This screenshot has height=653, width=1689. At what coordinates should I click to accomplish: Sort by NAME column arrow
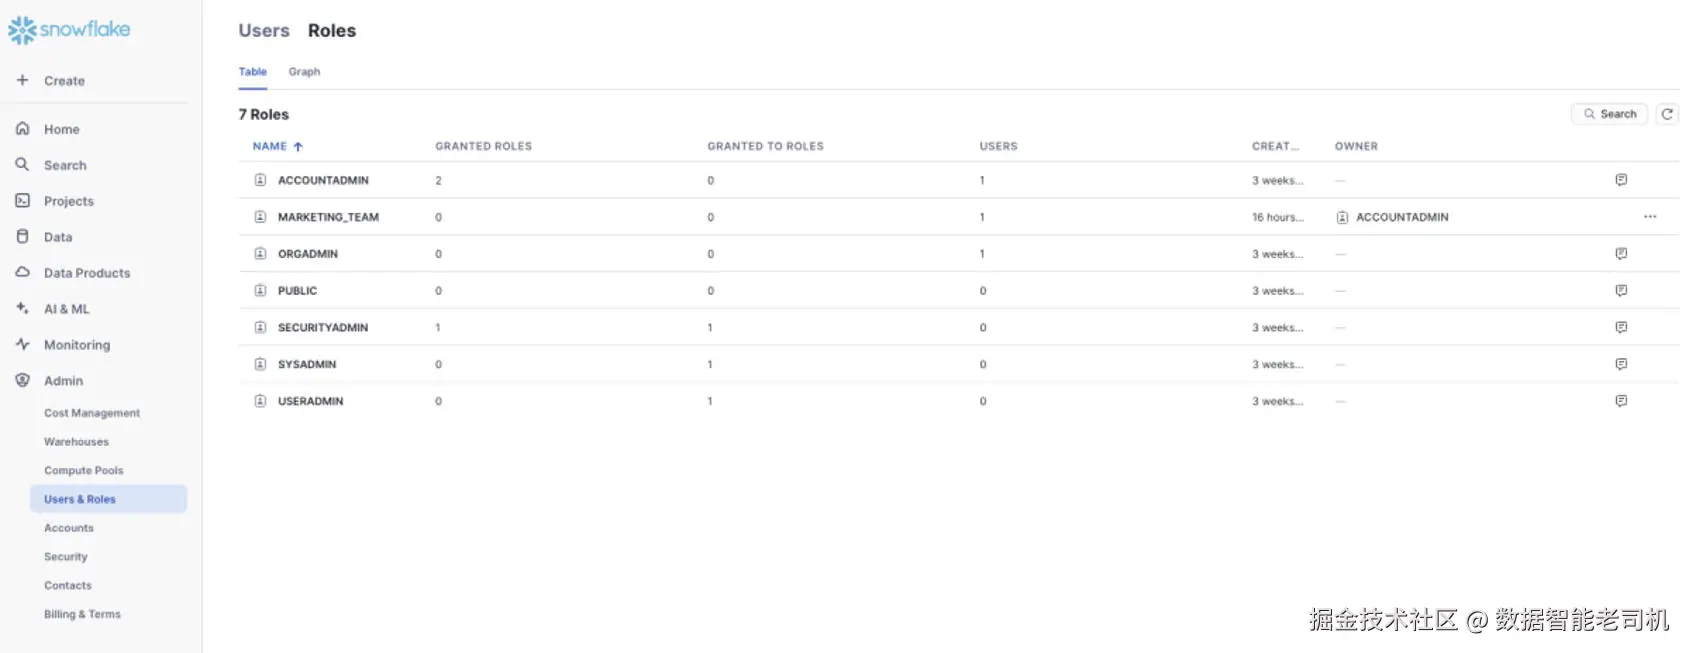[x=298, y=146]
